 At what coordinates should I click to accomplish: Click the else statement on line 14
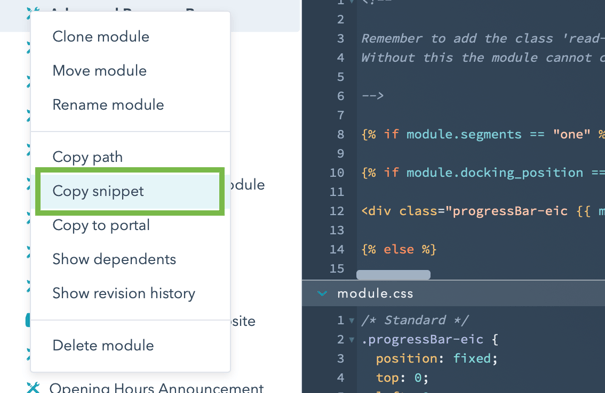399,249
